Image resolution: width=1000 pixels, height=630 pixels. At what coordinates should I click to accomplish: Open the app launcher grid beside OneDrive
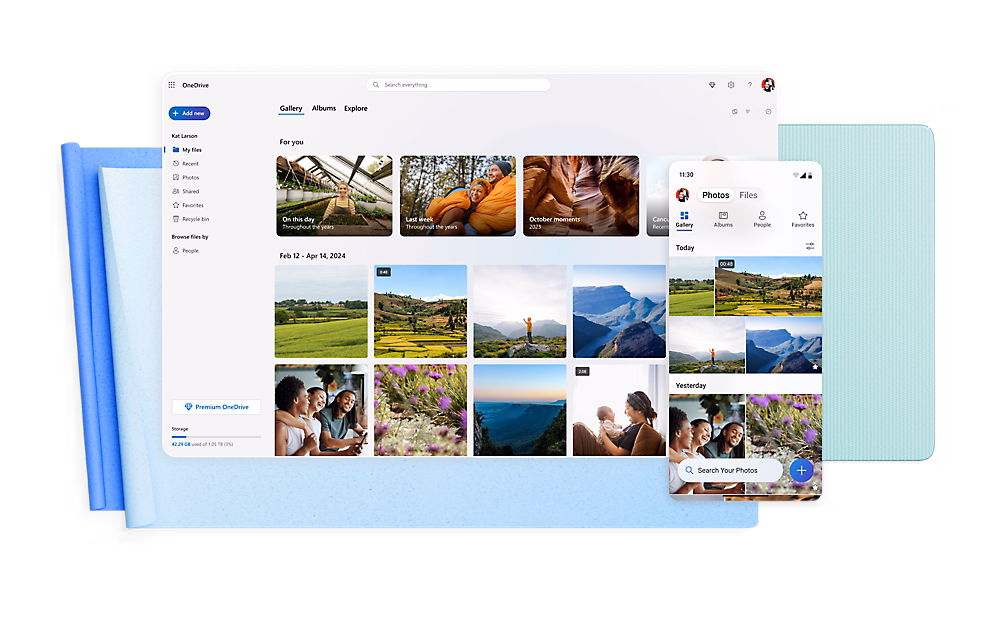[x=172, y=85]
